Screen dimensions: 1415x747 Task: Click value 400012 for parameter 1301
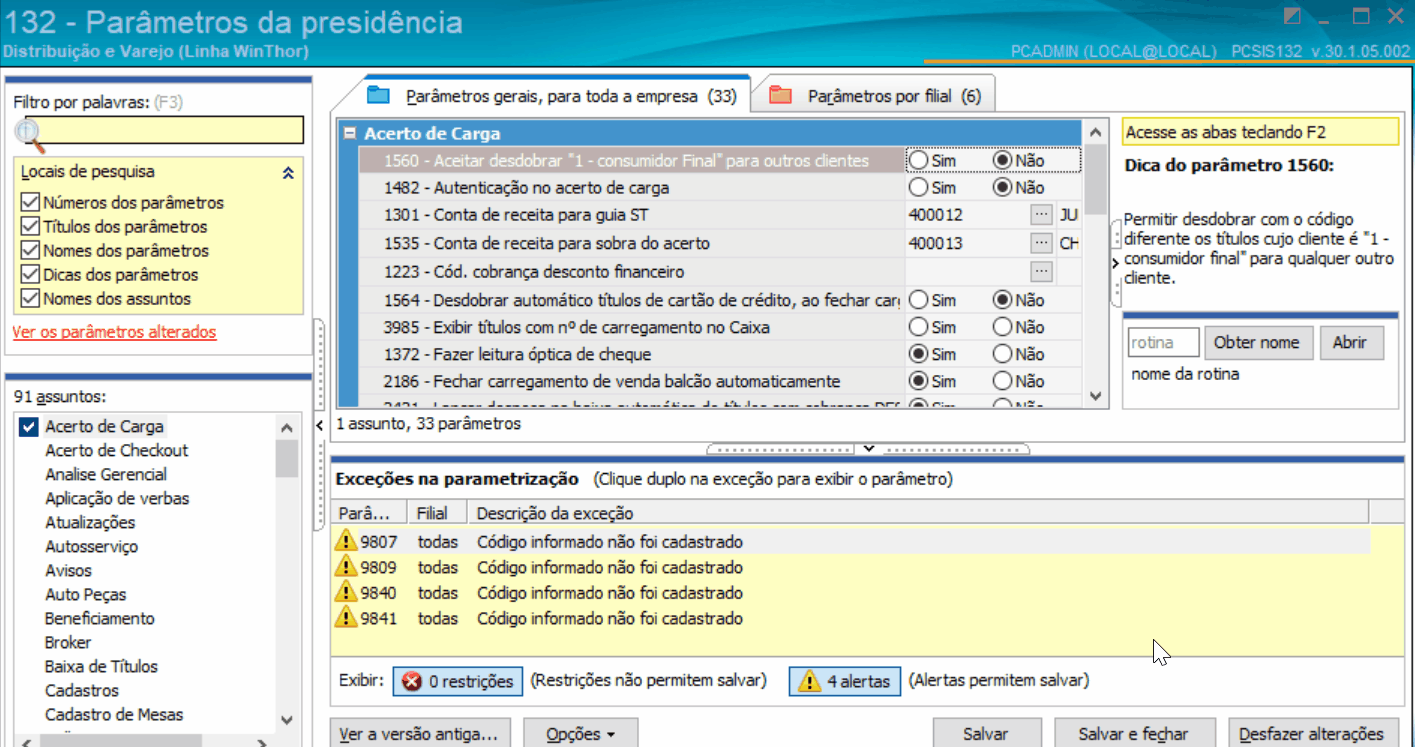click(936, 215)
